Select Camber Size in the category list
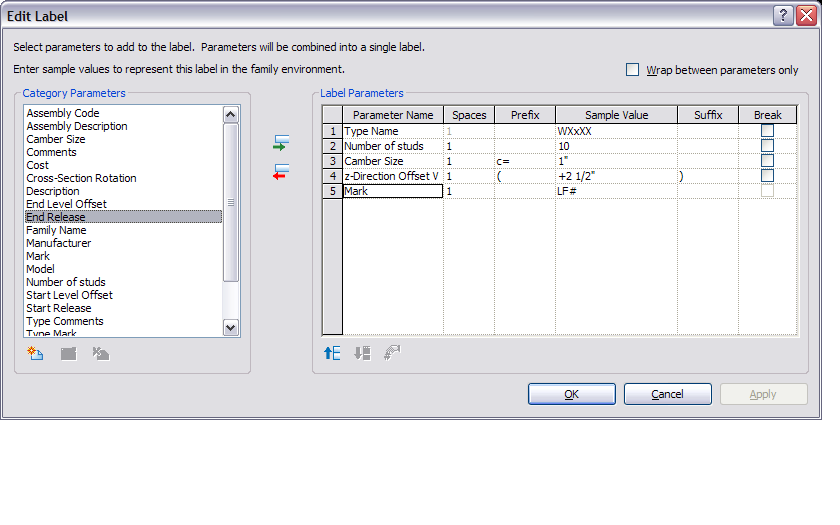 (x=123, y=139)
